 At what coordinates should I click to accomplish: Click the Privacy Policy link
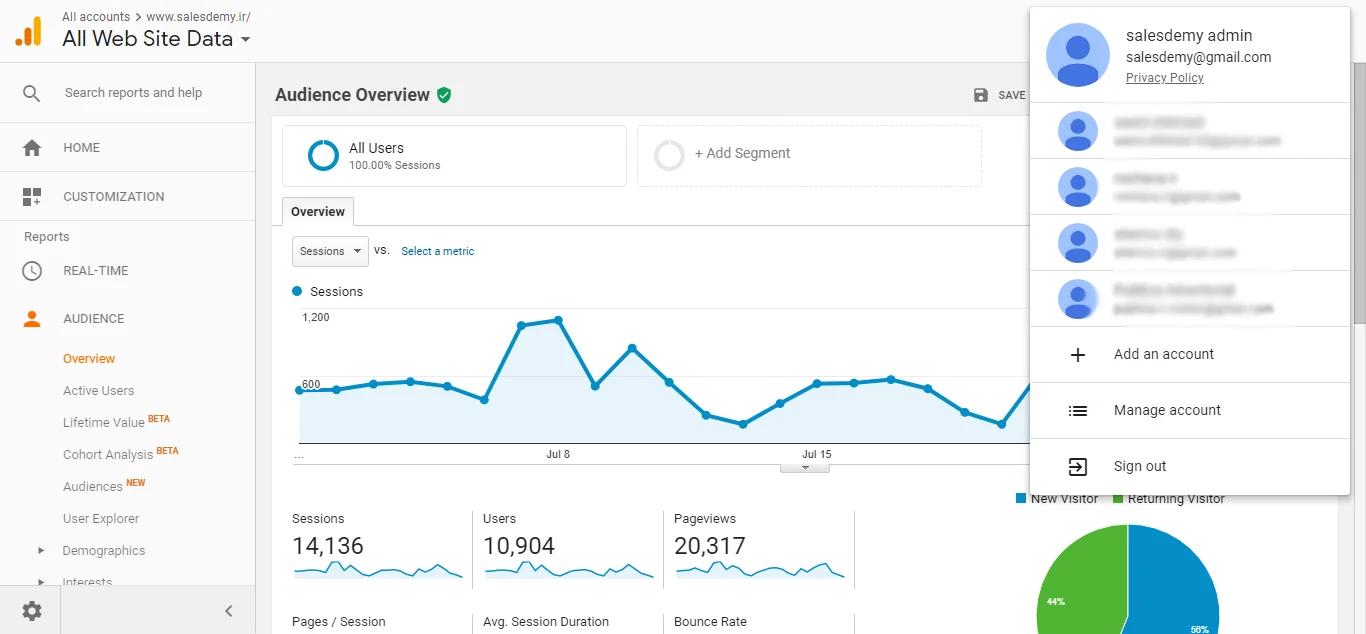[1164, 78]
